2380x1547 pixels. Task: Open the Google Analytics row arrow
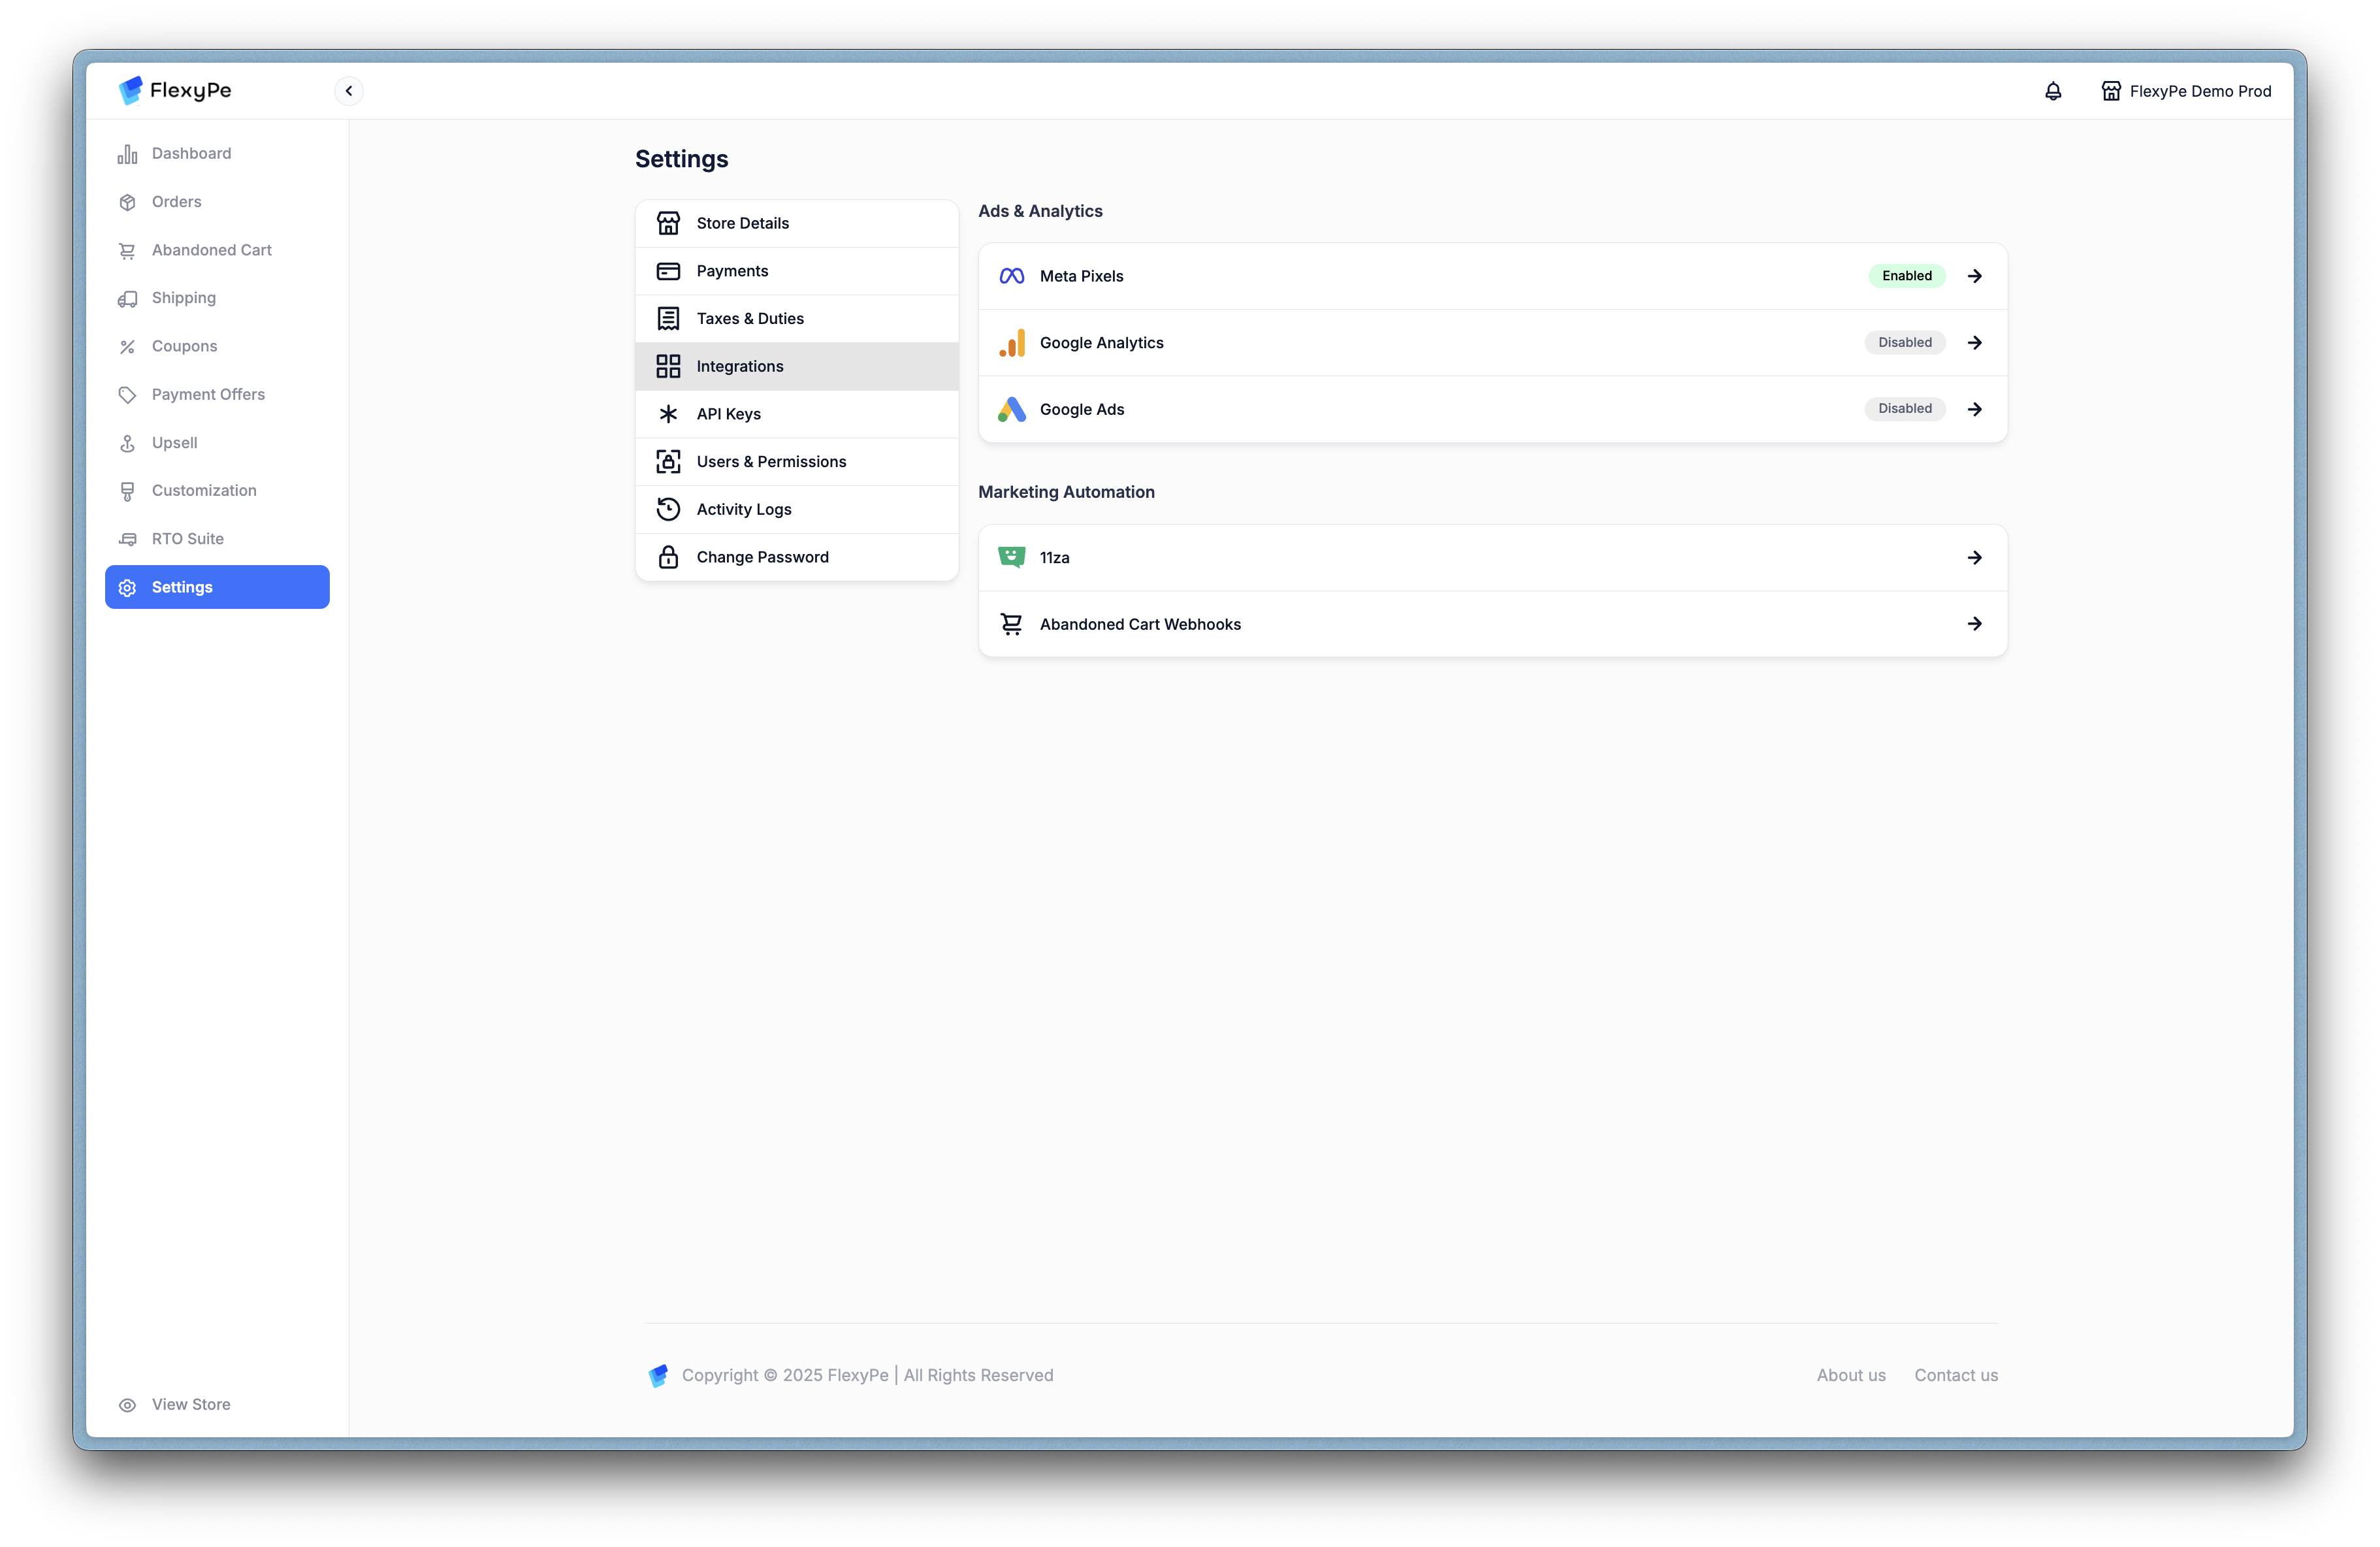tap(1974, 343)
